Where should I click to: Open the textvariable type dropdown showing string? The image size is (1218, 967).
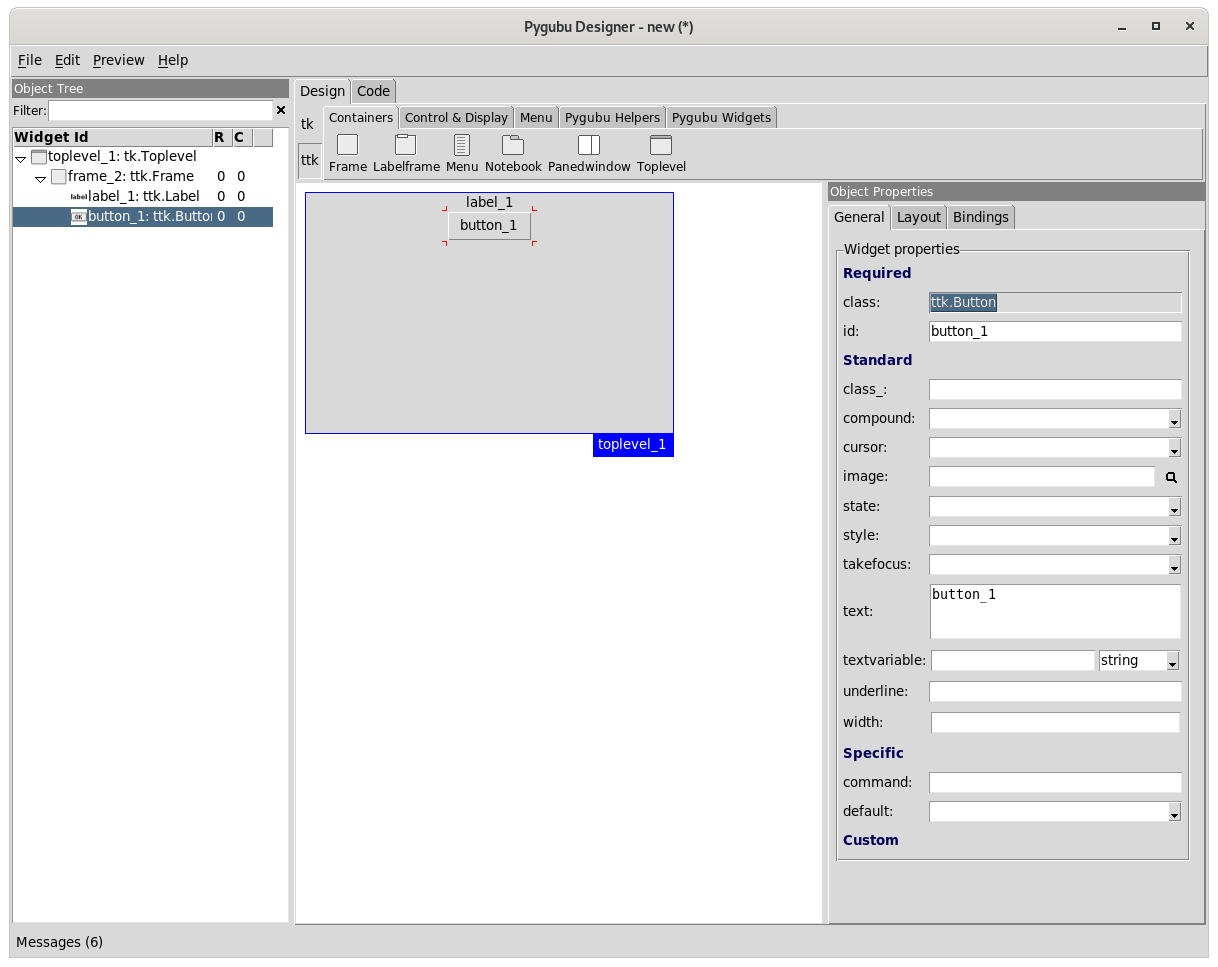click(1172, 660)
